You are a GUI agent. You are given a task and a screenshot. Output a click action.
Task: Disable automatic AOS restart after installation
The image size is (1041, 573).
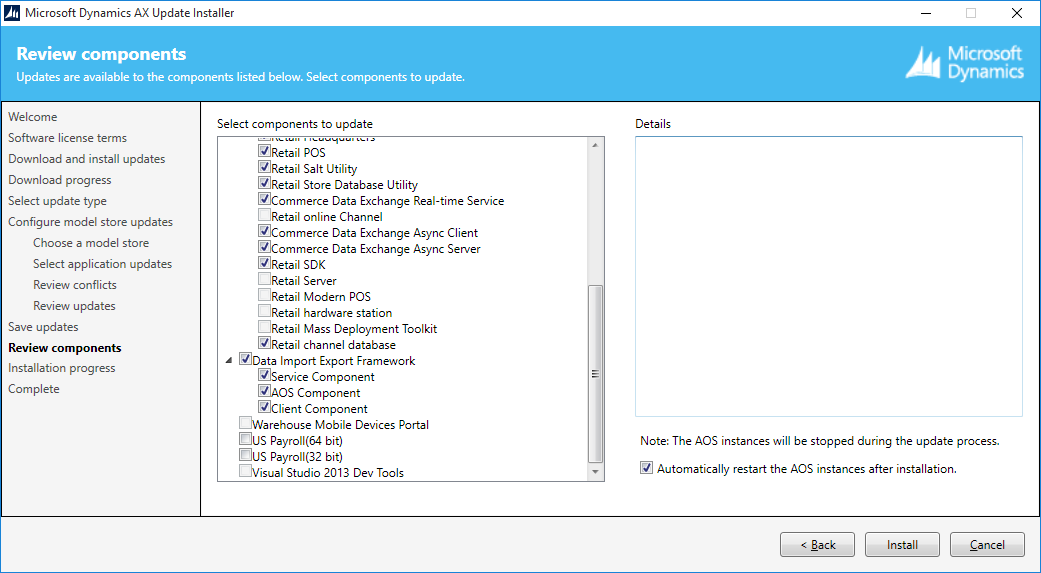coord(646,468)
